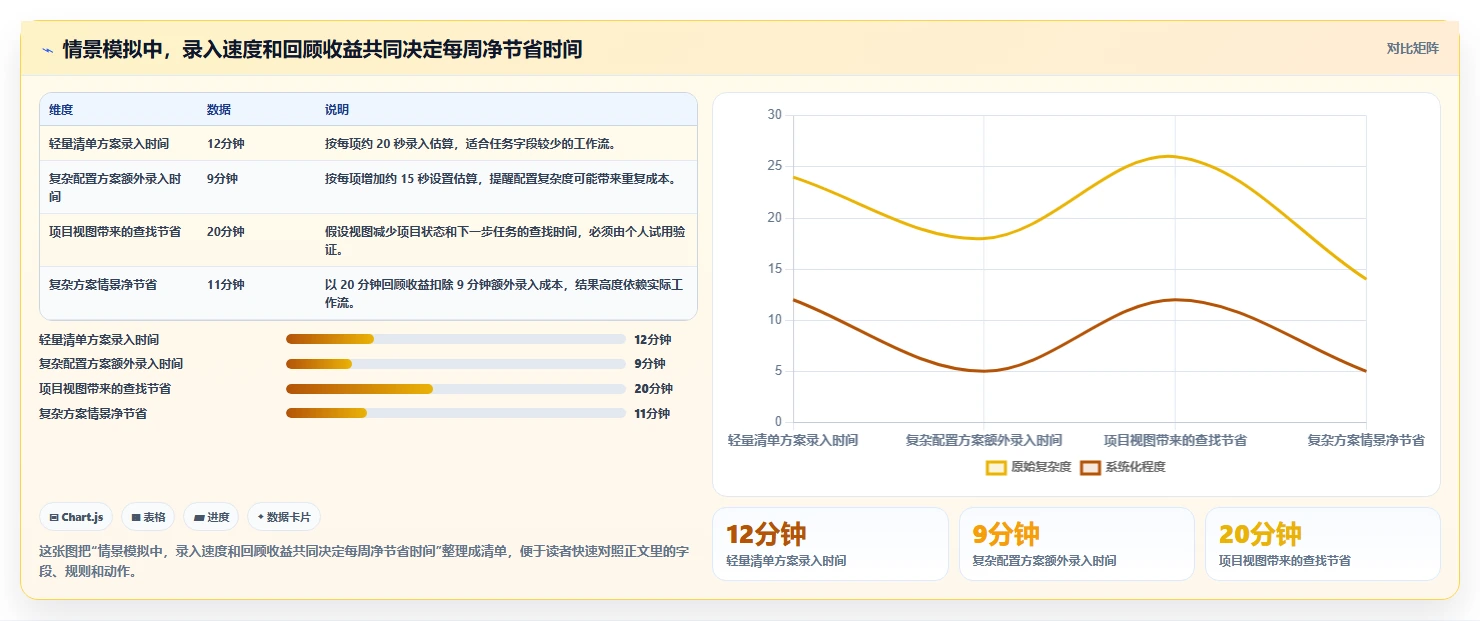Toggle the 原始复杂度 legend entry
Viewport: 1480px width, 621px height.
coord(1028,467)
